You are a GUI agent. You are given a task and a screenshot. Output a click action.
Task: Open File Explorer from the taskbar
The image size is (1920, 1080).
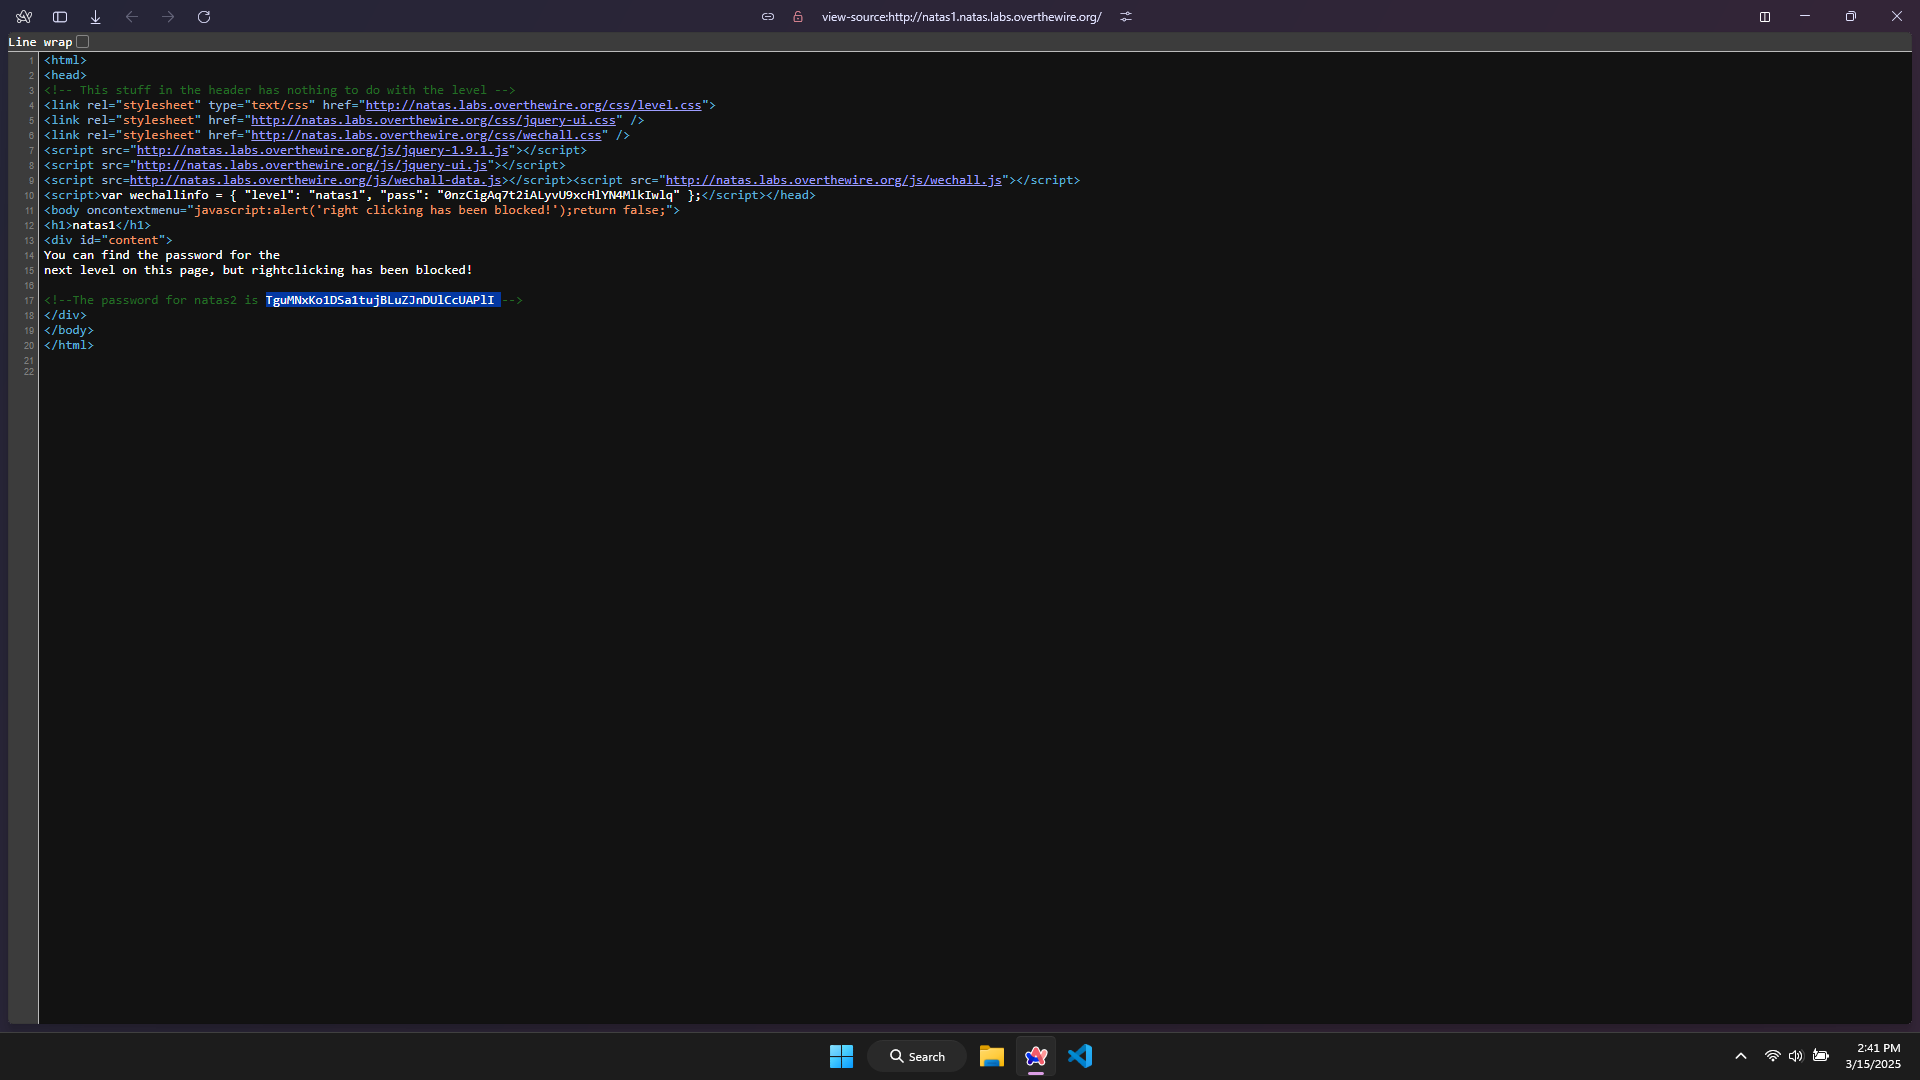point(991,1056)
